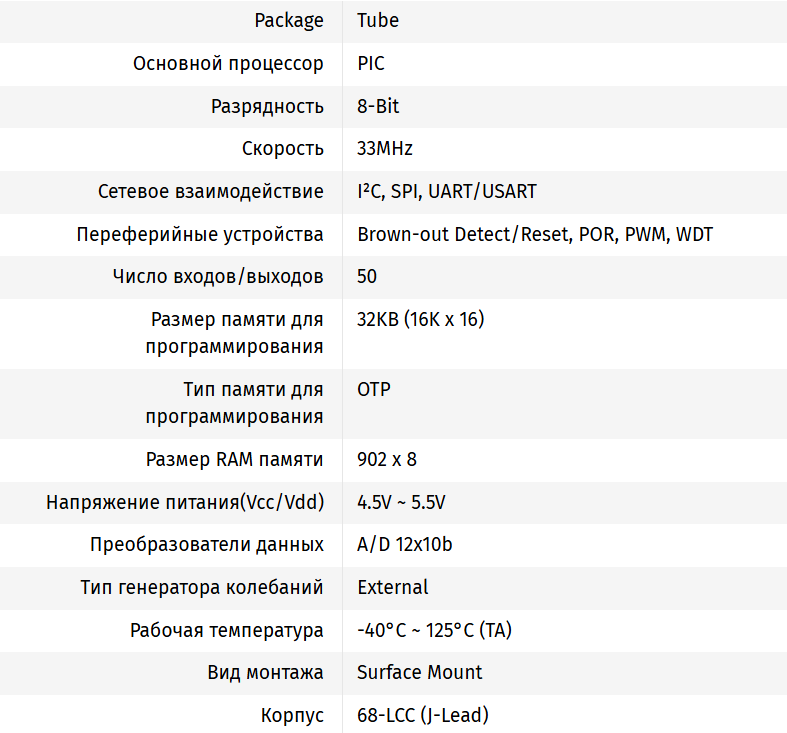Click the A/D 12x10b value
787x733 pixels.
click(405, 545)
